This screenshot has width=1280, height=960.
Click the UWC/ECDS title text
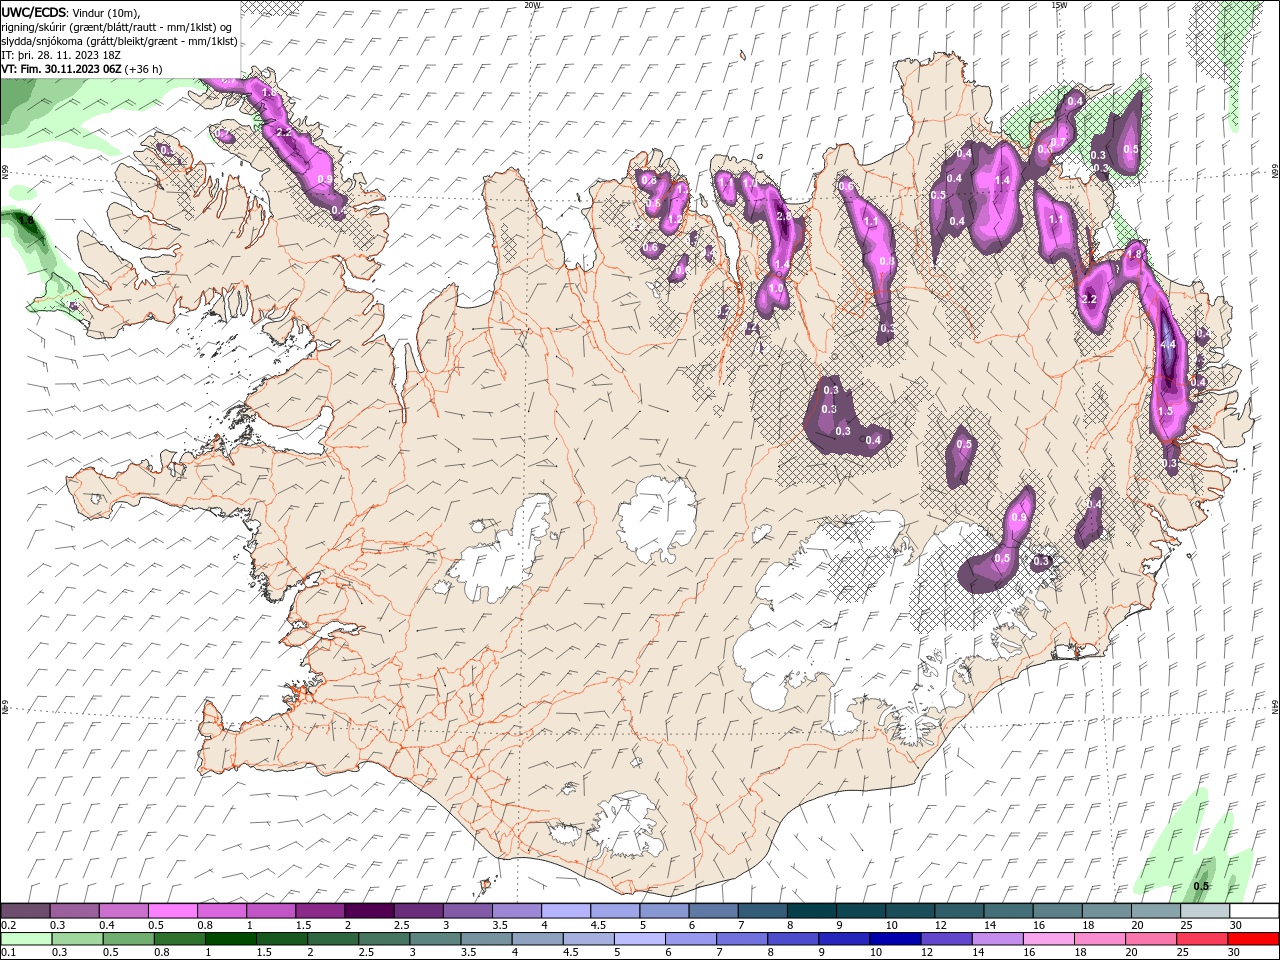[x=34, y=11]
